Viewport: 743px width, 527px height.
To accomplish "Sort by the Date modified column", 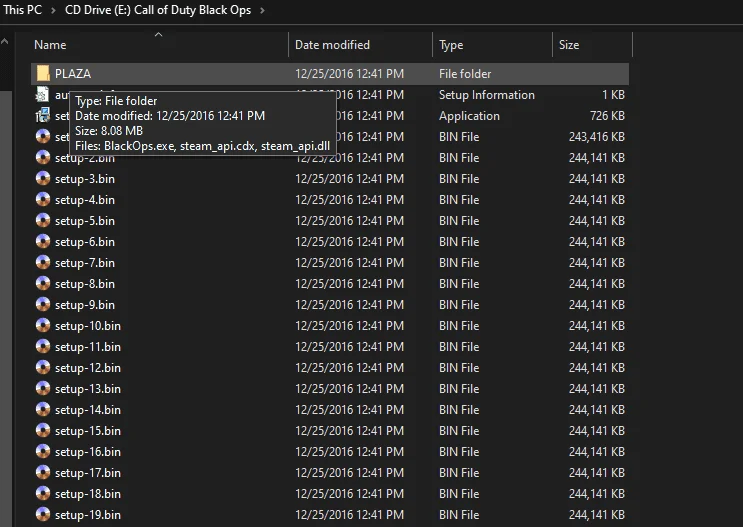I will coord(332,45).
